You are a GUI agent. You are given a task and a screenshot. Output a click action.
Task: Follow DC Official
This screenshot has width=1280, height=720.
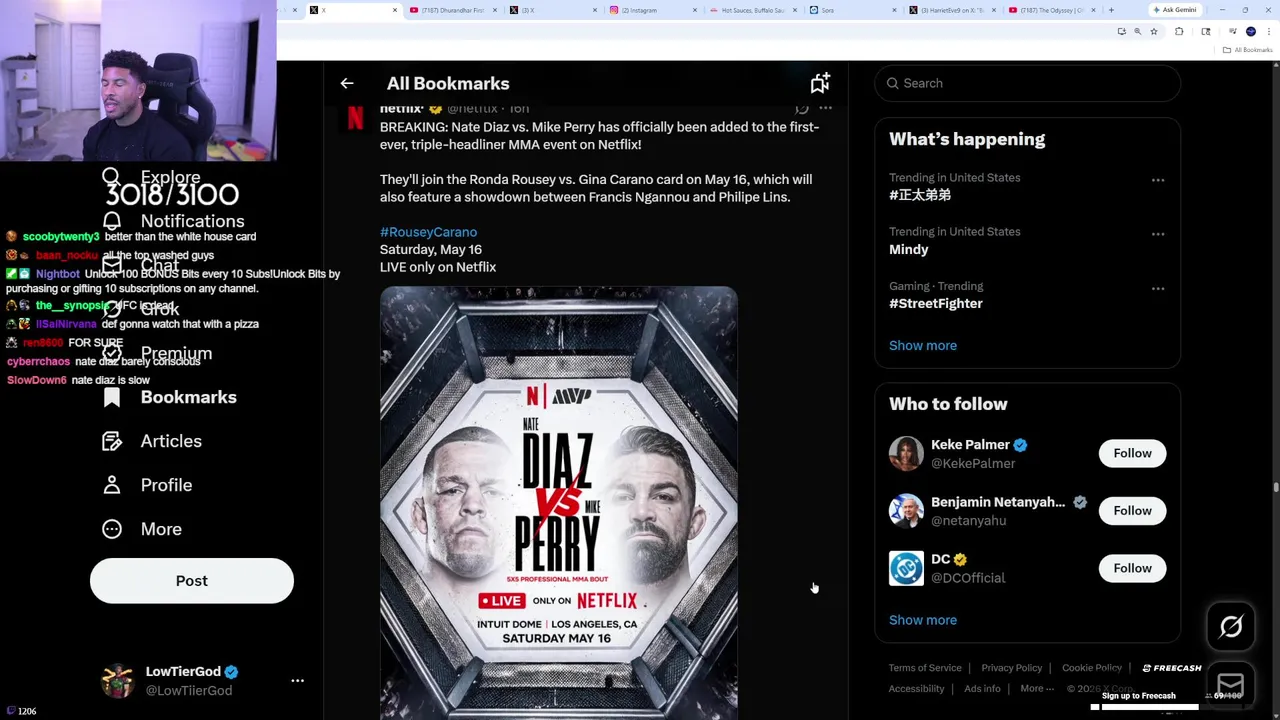pos(1132,568)
